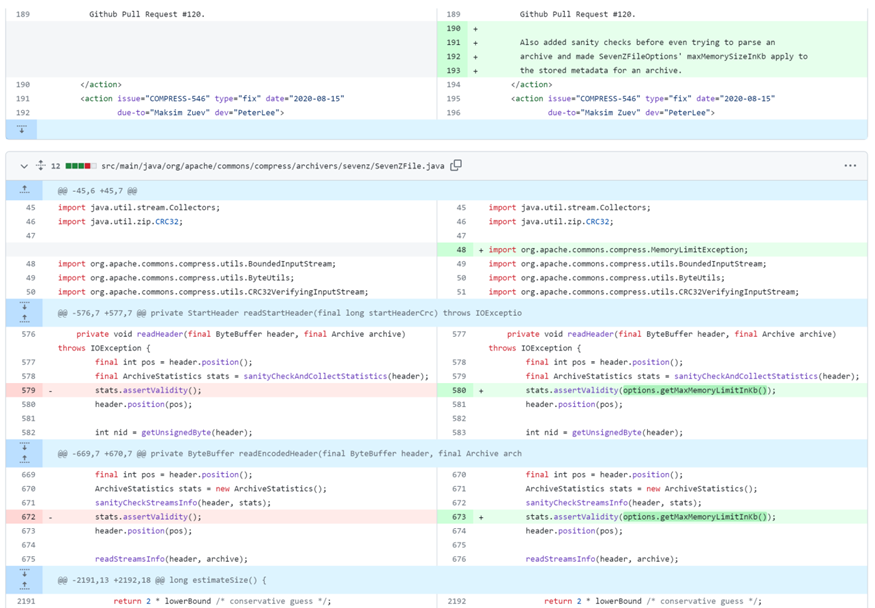875x608 pixels.
Task: Open the three-dot options menu for SevenZFile.java
Action: click(850, 166)
